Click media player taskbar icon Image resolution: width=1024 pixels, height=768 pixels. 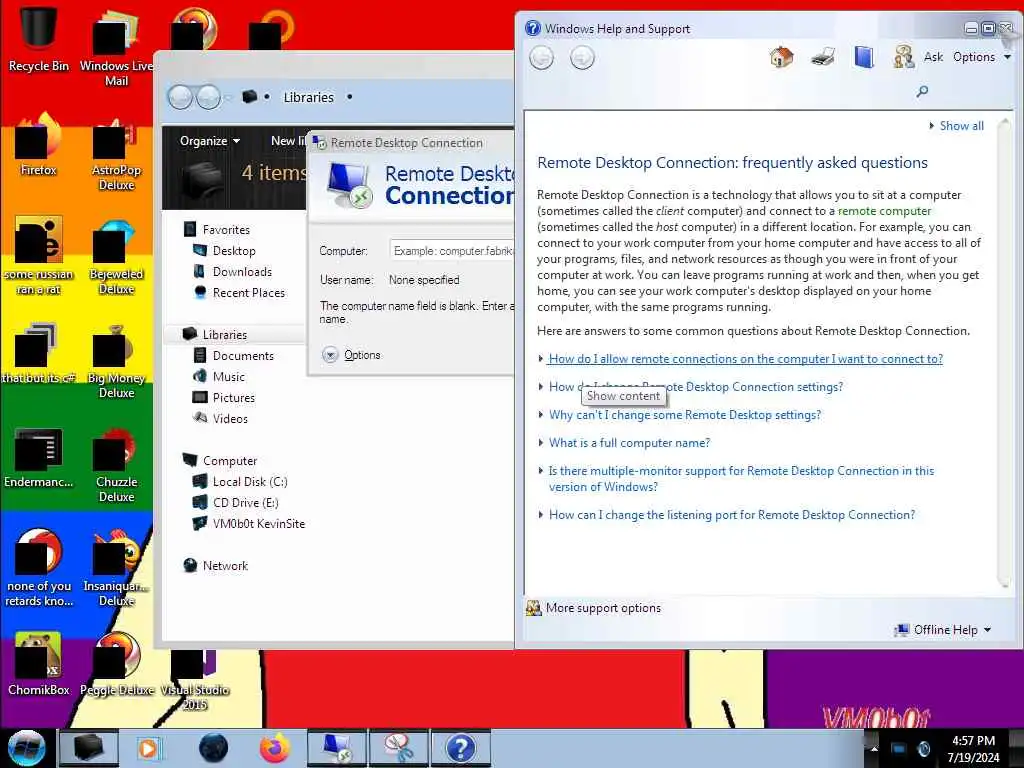pyautogui.click(x=148, y=748)
